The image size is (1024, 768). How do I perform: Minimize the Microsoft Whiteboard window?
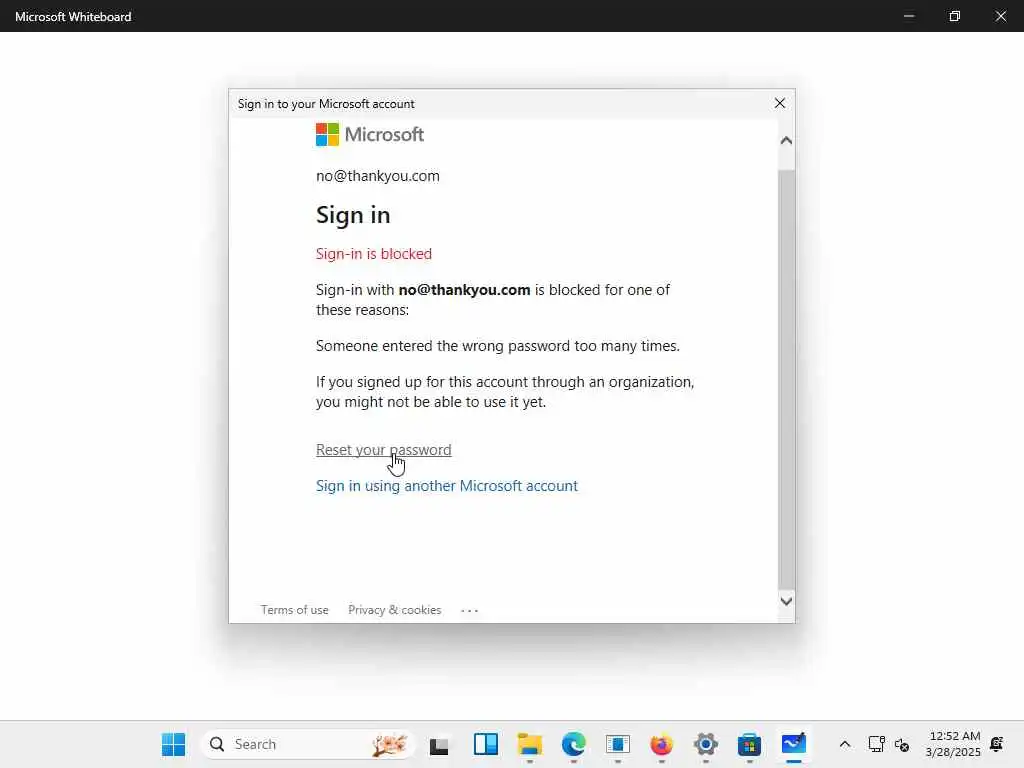click(908, 16)
